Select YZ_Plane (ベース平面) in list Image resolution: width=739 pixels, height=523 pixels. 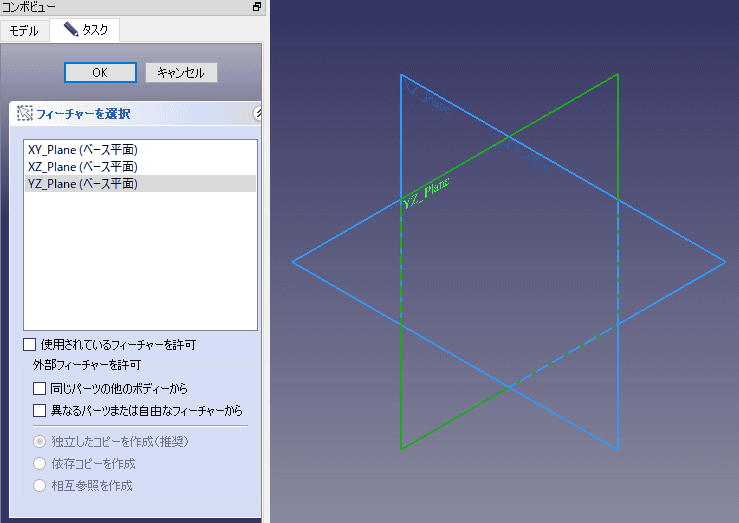coord(140,184)
